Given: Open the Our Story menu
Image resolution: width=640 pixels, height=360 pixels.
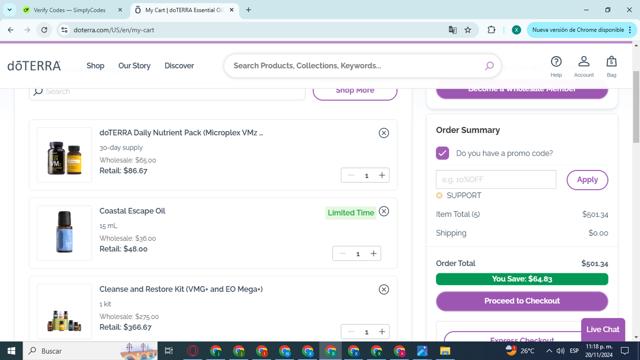Looking at the screenshot, I should tap(134, 66).
